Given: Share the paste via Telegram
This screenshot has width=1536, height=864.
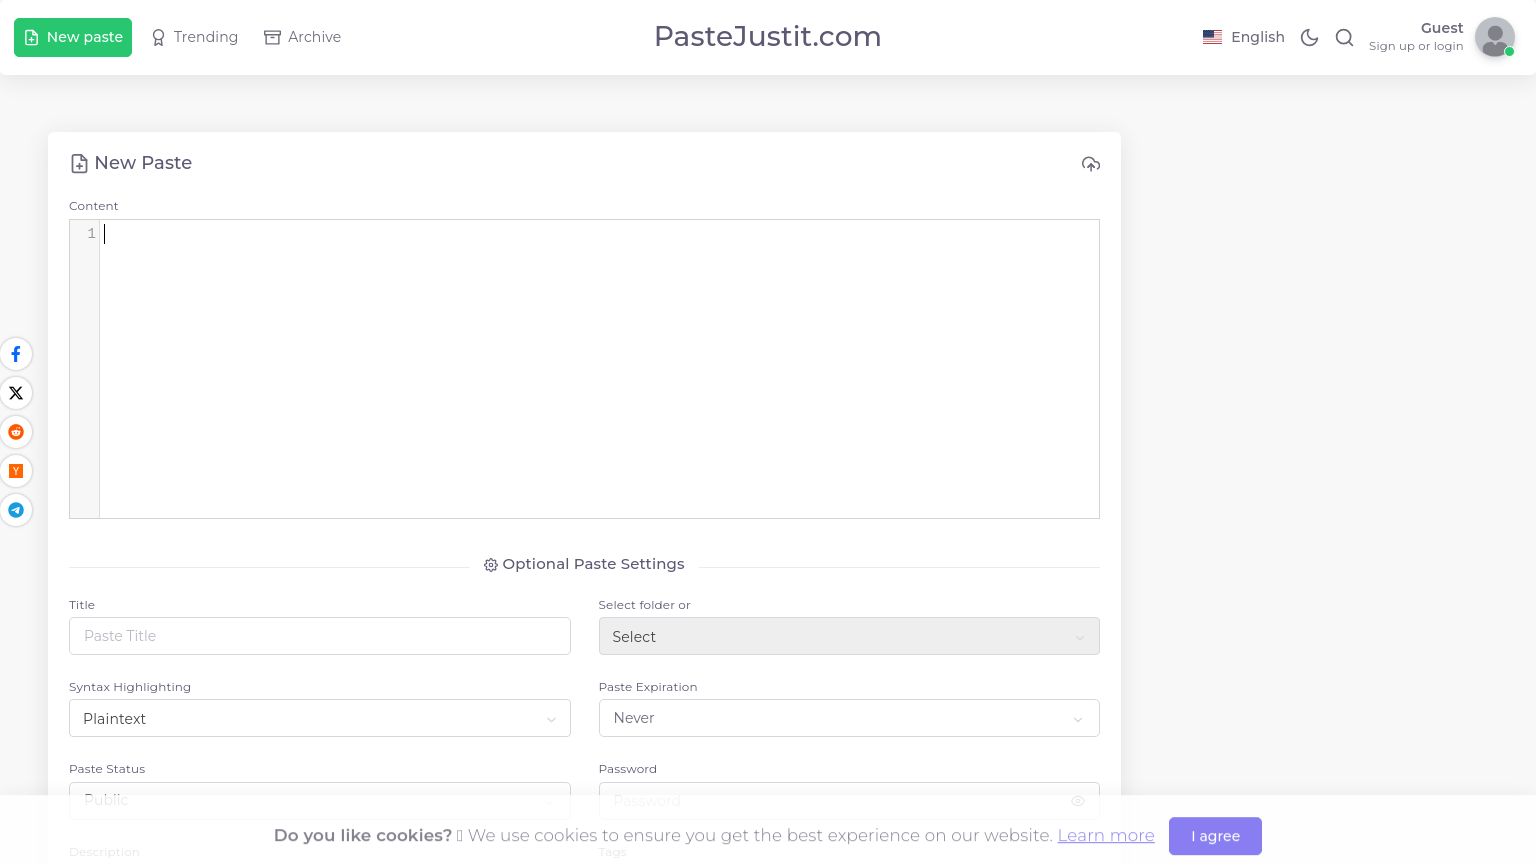Looking at the screenshot, I should pyautogui.click(x=16, y=510).
